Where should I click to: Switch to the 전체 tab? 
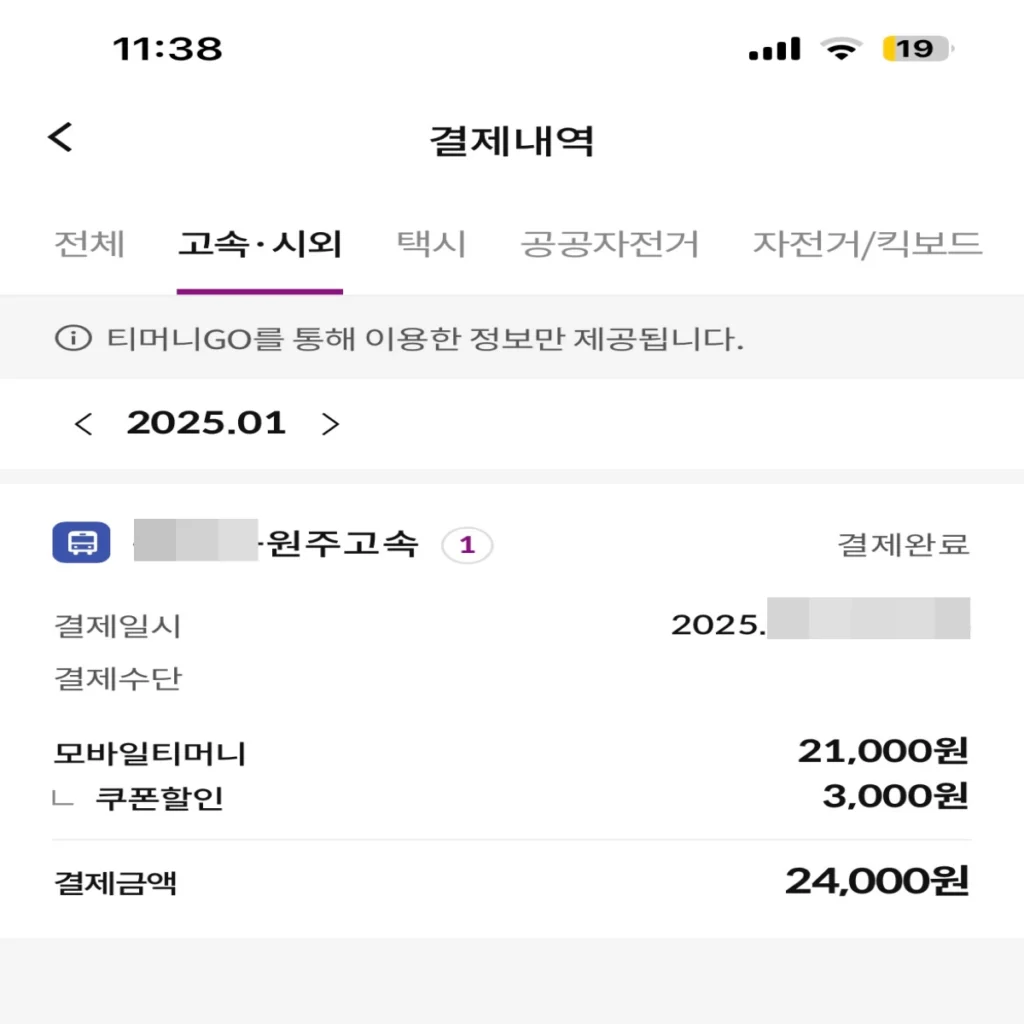pyautogui.click(x=89, y=242)
